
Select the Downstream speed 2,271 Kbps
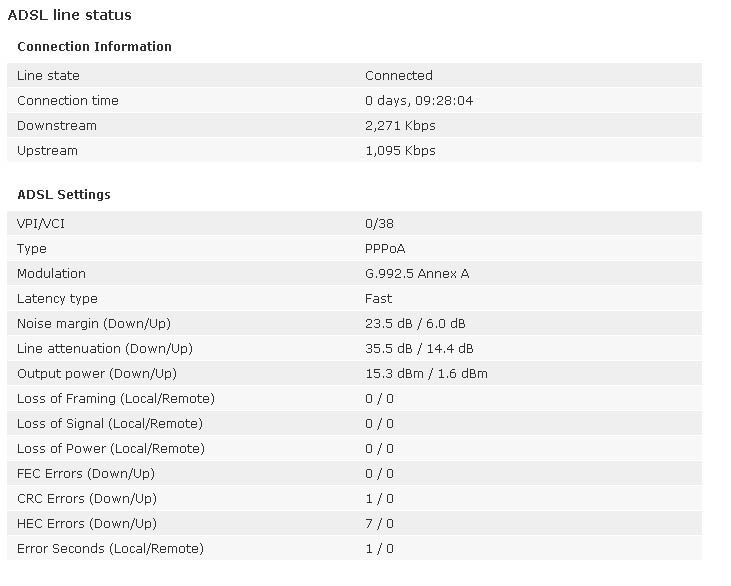tap(400, 126)
